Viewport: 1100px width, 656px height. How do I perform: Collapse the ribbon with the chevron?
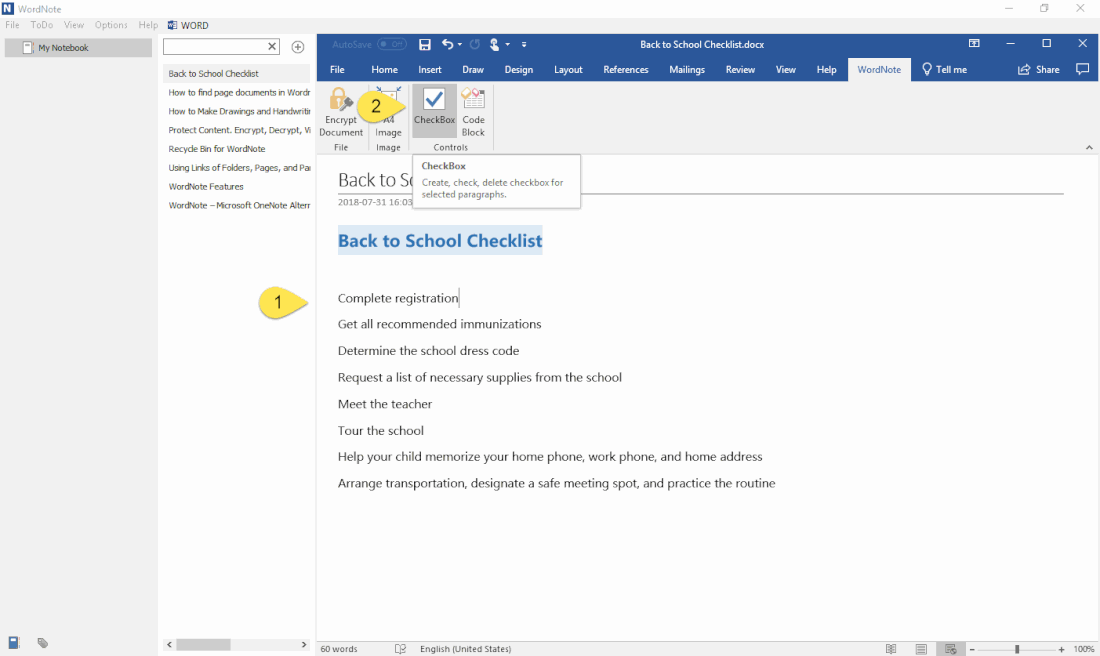[x=1089, y=146]
